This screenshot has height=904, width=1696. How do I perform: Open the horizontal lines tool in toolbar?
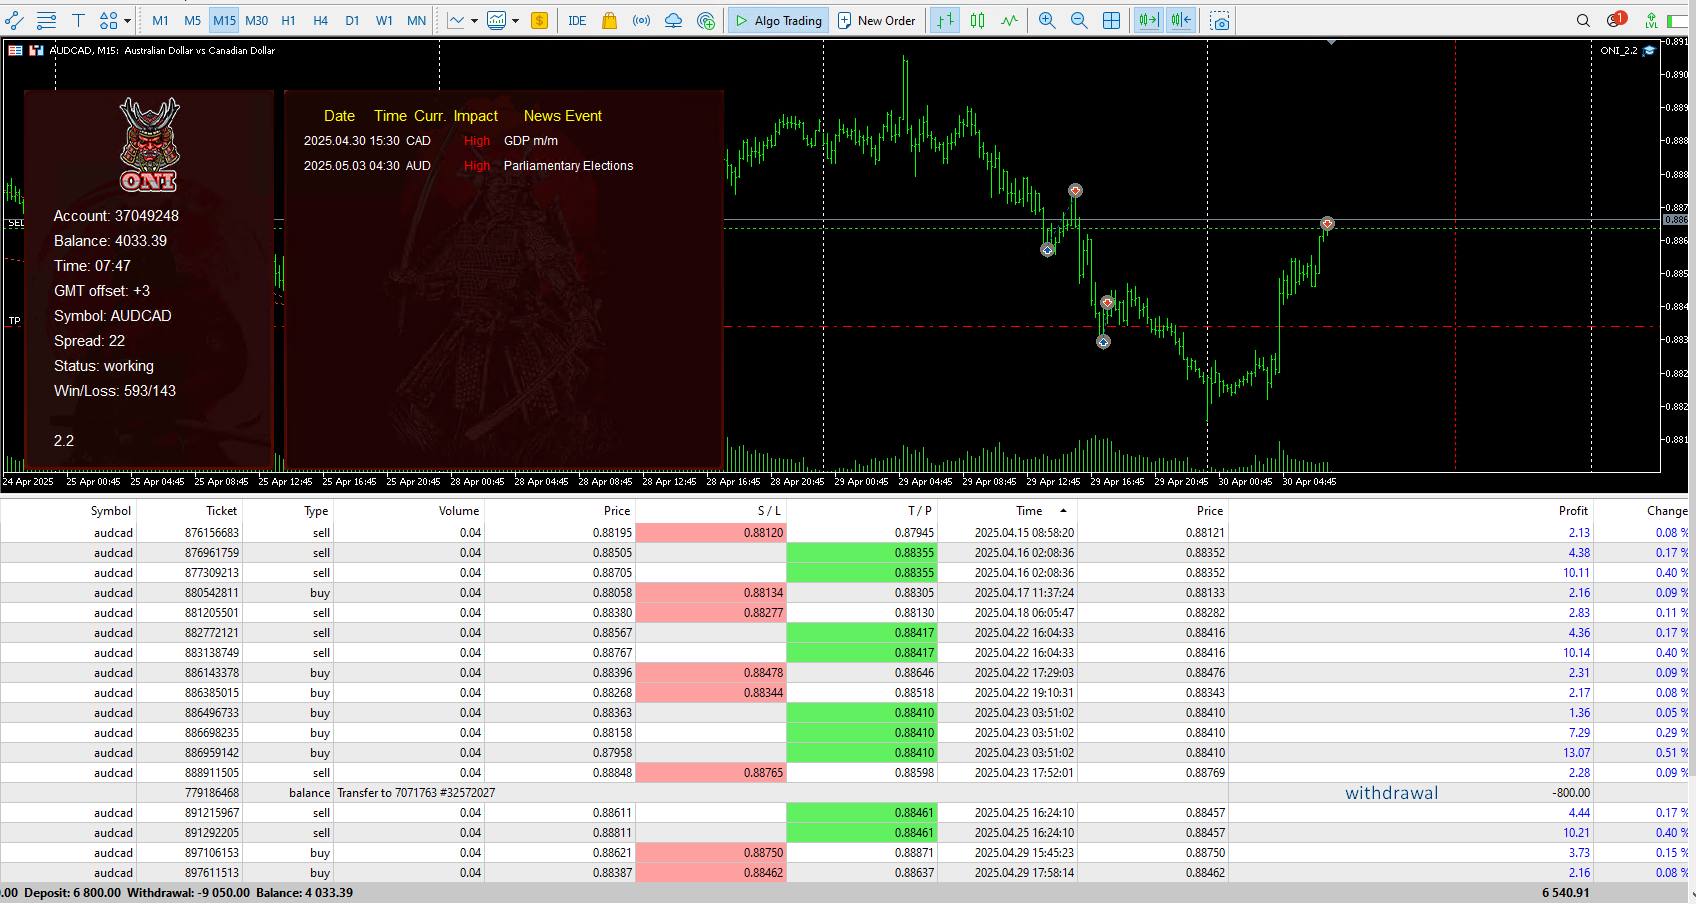coord(46,20)
